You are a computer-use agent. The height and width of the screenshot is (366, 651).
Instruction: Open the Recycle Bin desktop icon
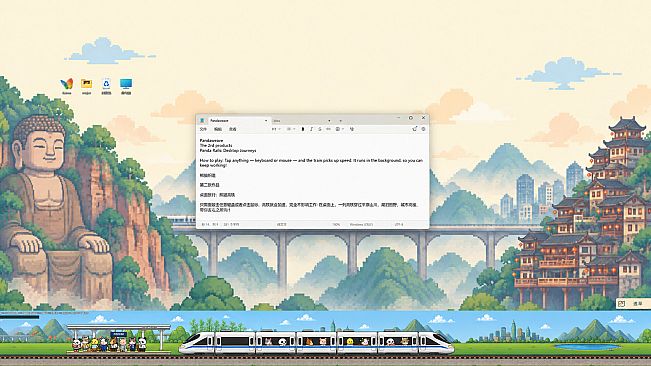(106, 86)
